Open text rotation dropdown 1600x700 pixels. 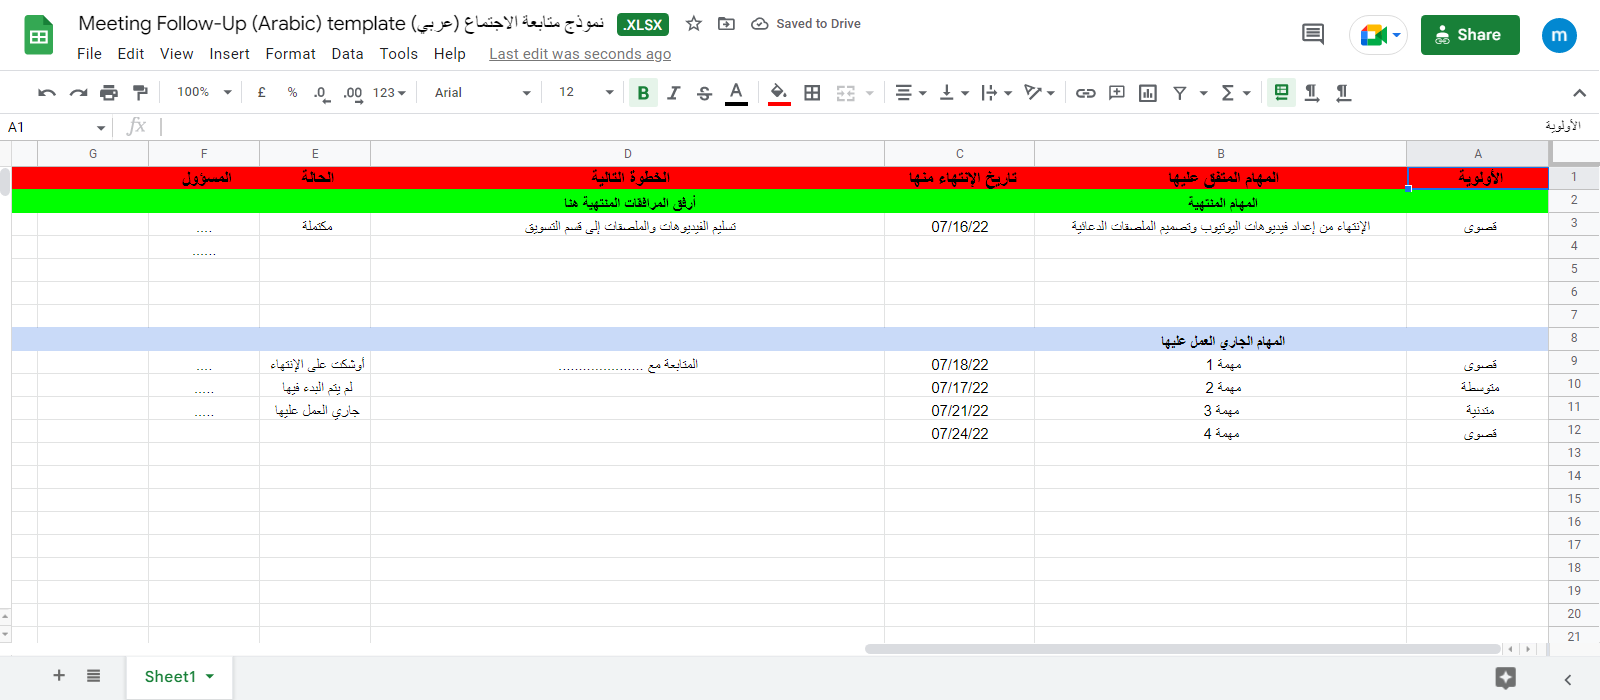point(1039,93)
